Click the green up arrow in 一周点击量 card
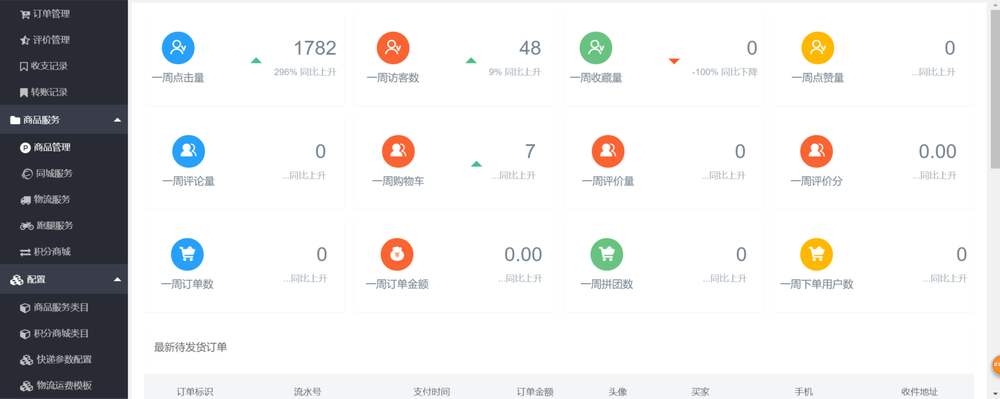This screenshot has width=1000, height=399. [x=256, y=61]
